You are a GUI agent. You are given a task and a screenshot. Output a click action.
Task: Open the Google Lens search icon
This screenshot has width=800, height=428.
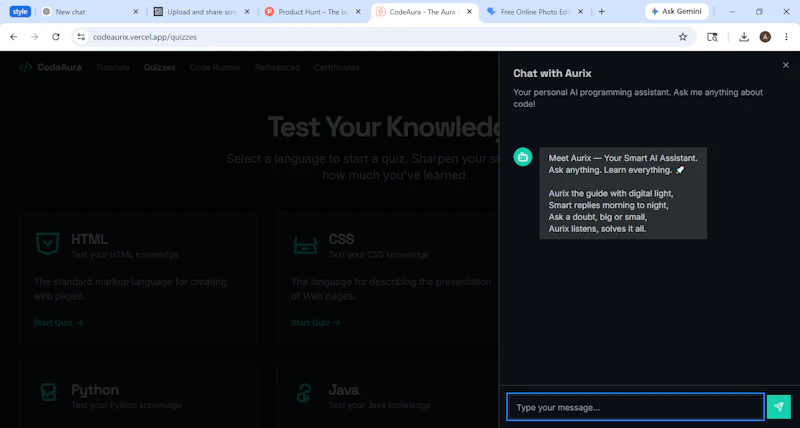click(712, 37)
